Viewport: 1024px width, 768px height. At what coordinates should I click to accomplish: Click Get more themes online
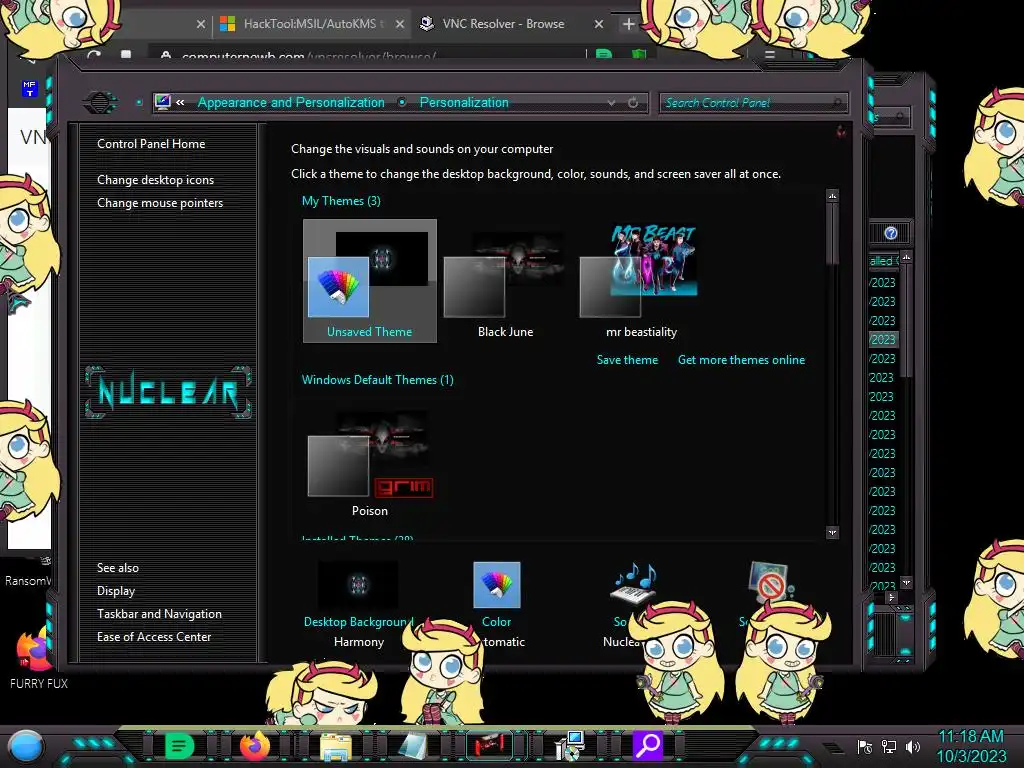click(741, 360)
